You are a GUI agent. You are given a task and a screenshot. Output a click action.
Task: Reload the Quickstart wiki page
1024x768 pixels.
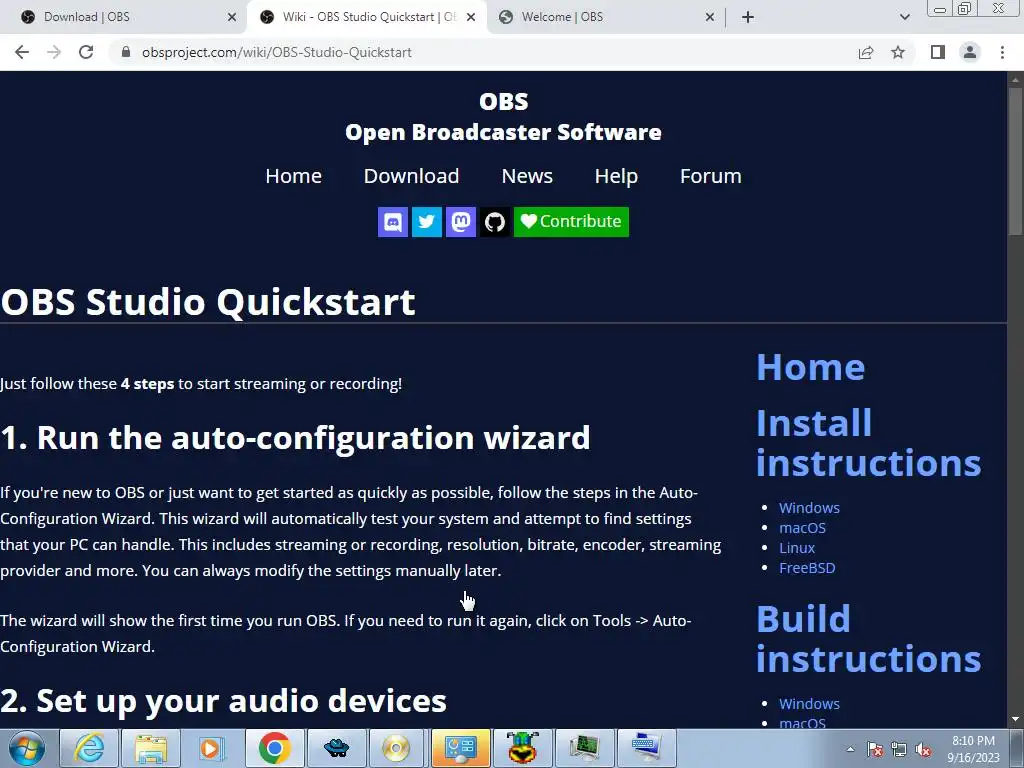click(x=86, y=52)
